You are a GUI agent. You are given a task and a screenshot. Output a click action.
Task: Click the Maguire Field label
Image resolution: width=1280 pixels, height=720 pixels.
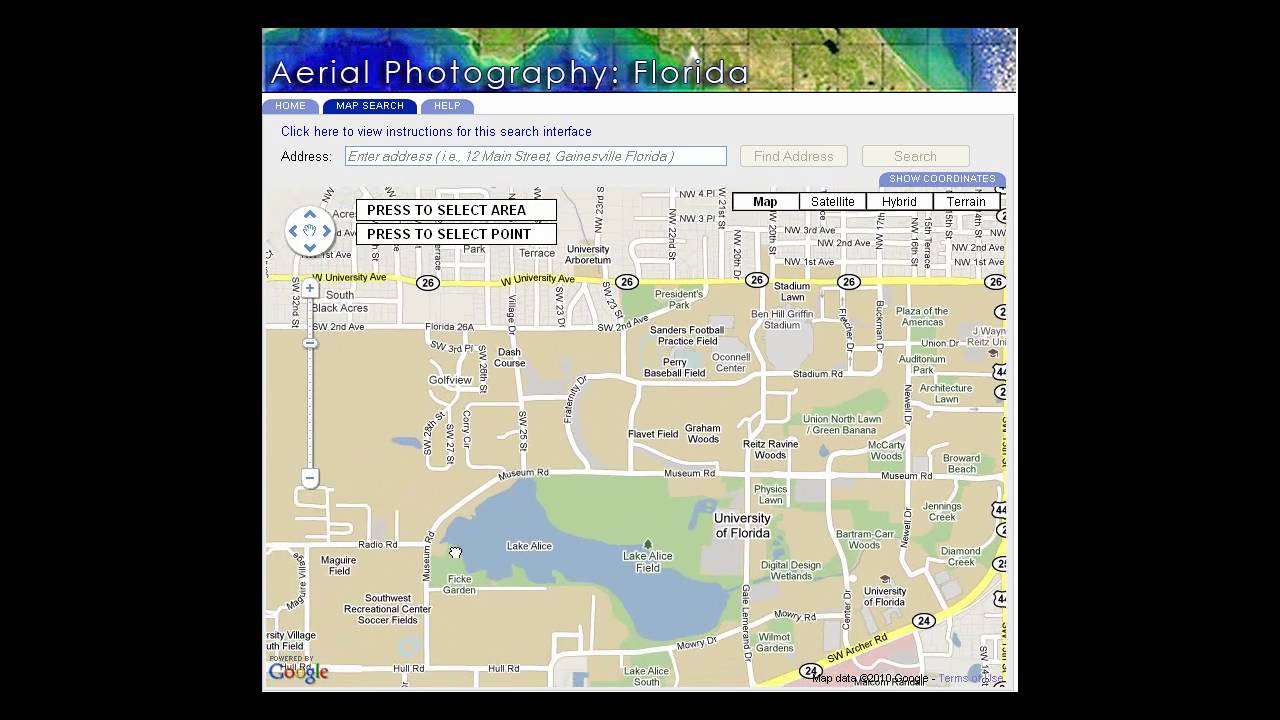[339, 565]
